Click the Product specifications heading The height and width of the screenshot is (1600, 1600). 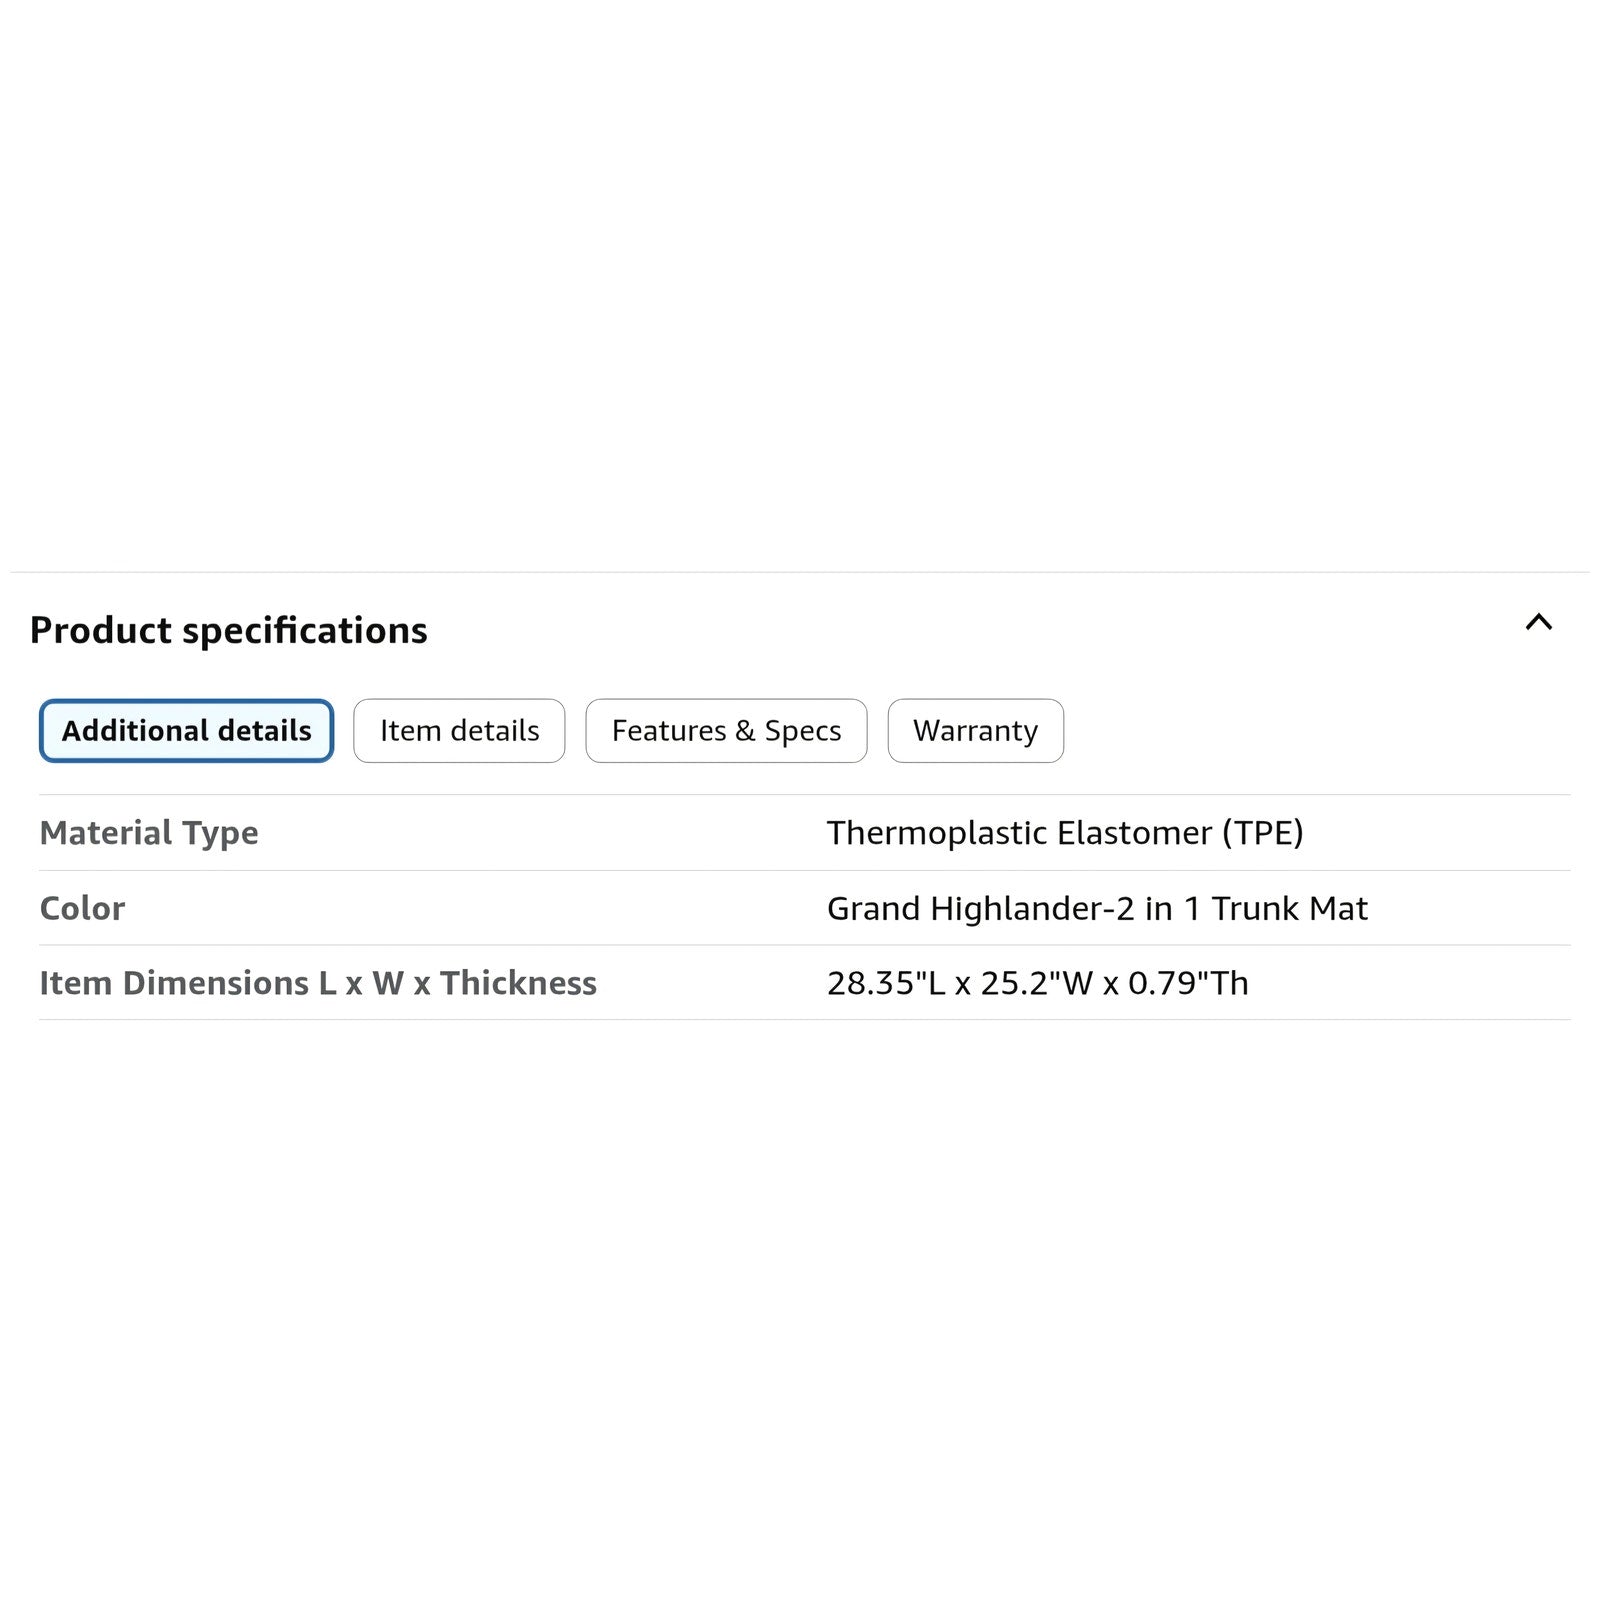228,631
